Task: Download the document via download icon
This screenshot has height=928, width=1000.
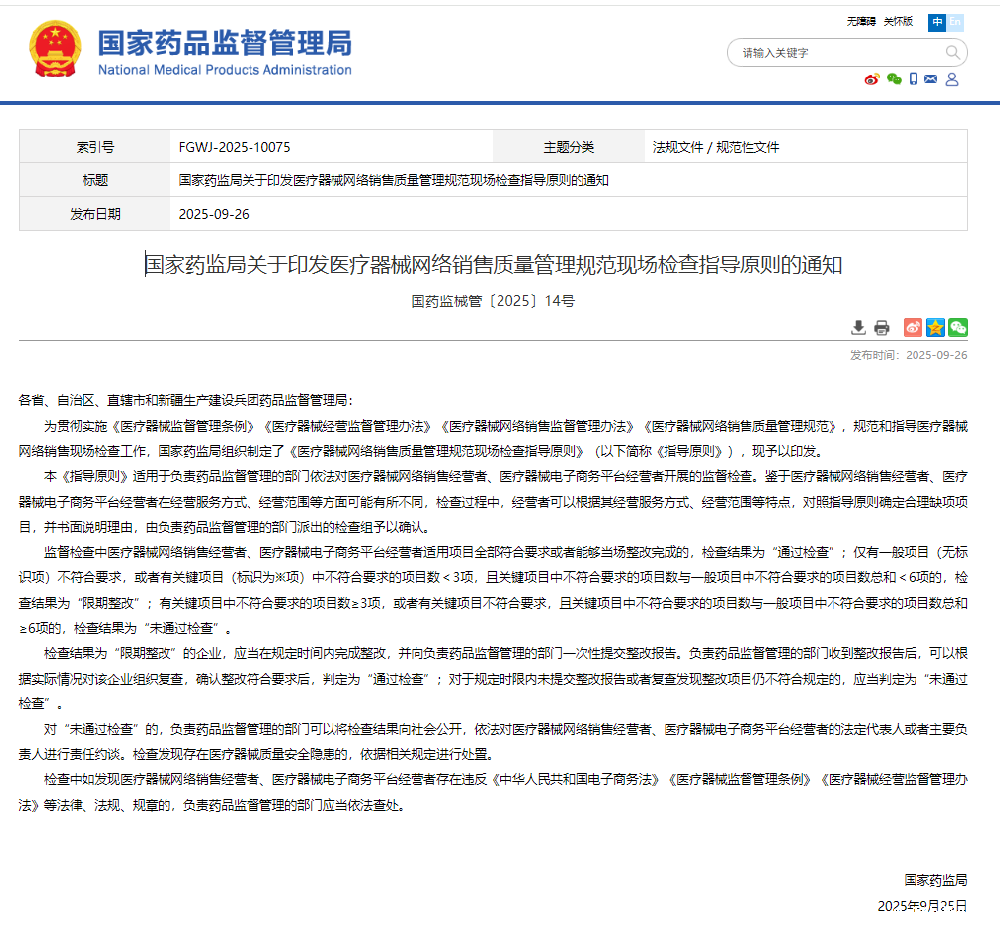Action: tap(858, 328)
